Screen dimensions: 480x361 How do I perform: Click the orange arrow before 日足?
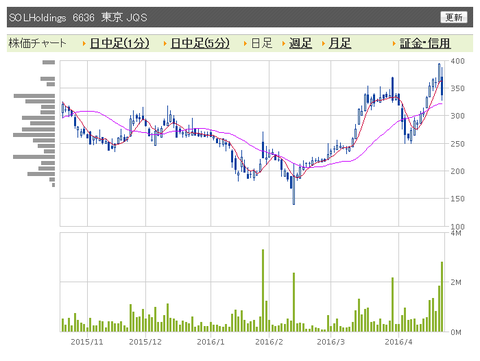[x=245, y=44]
